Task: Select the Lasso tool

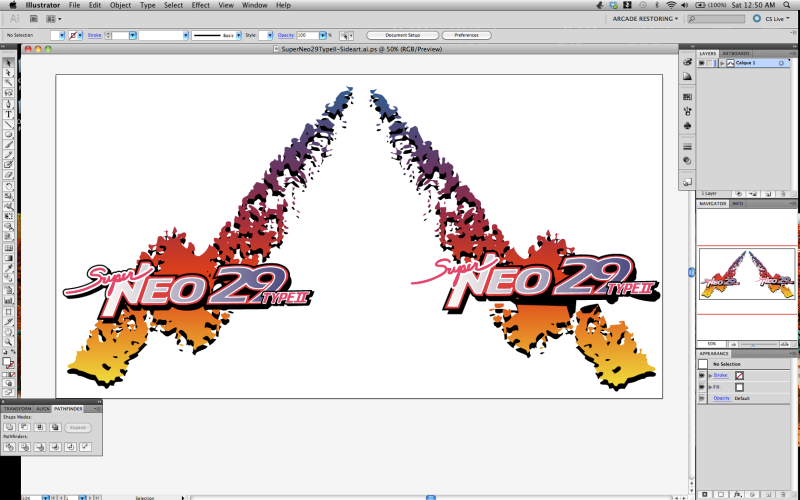Action: tap(8, 93)
